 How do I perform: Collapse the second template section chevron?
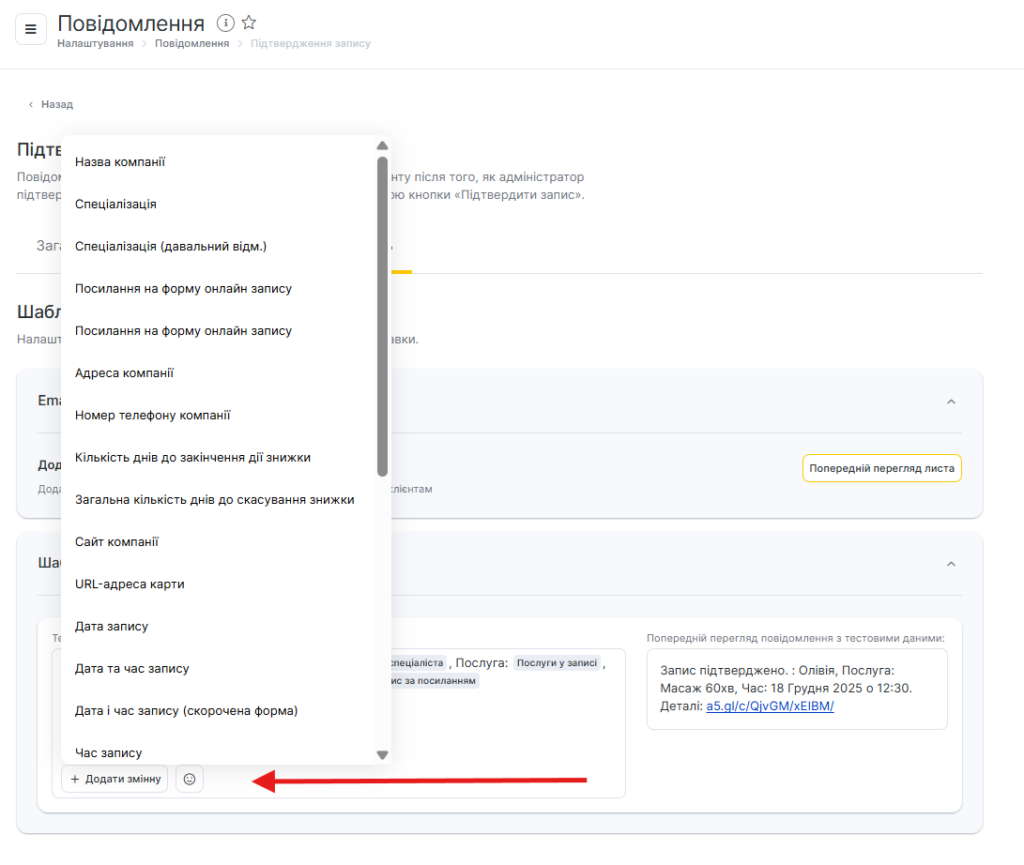click(x=951, y=564)
